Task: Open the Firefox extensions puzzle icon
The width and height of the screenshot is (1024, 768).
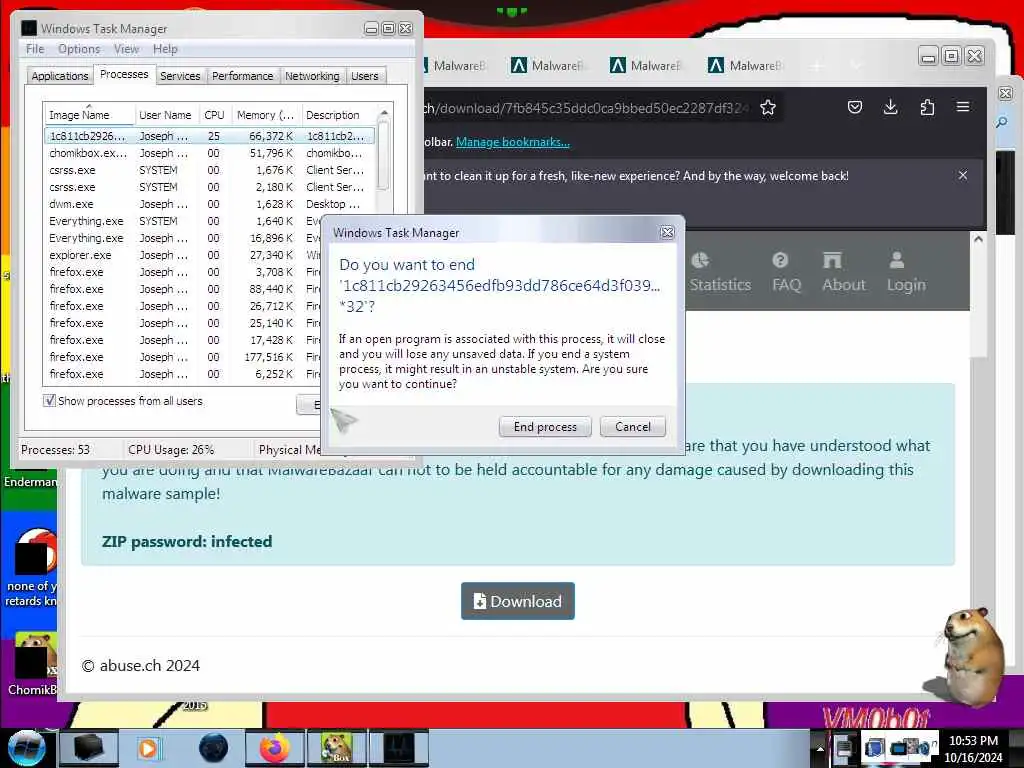Action: (x=927, y=107)
